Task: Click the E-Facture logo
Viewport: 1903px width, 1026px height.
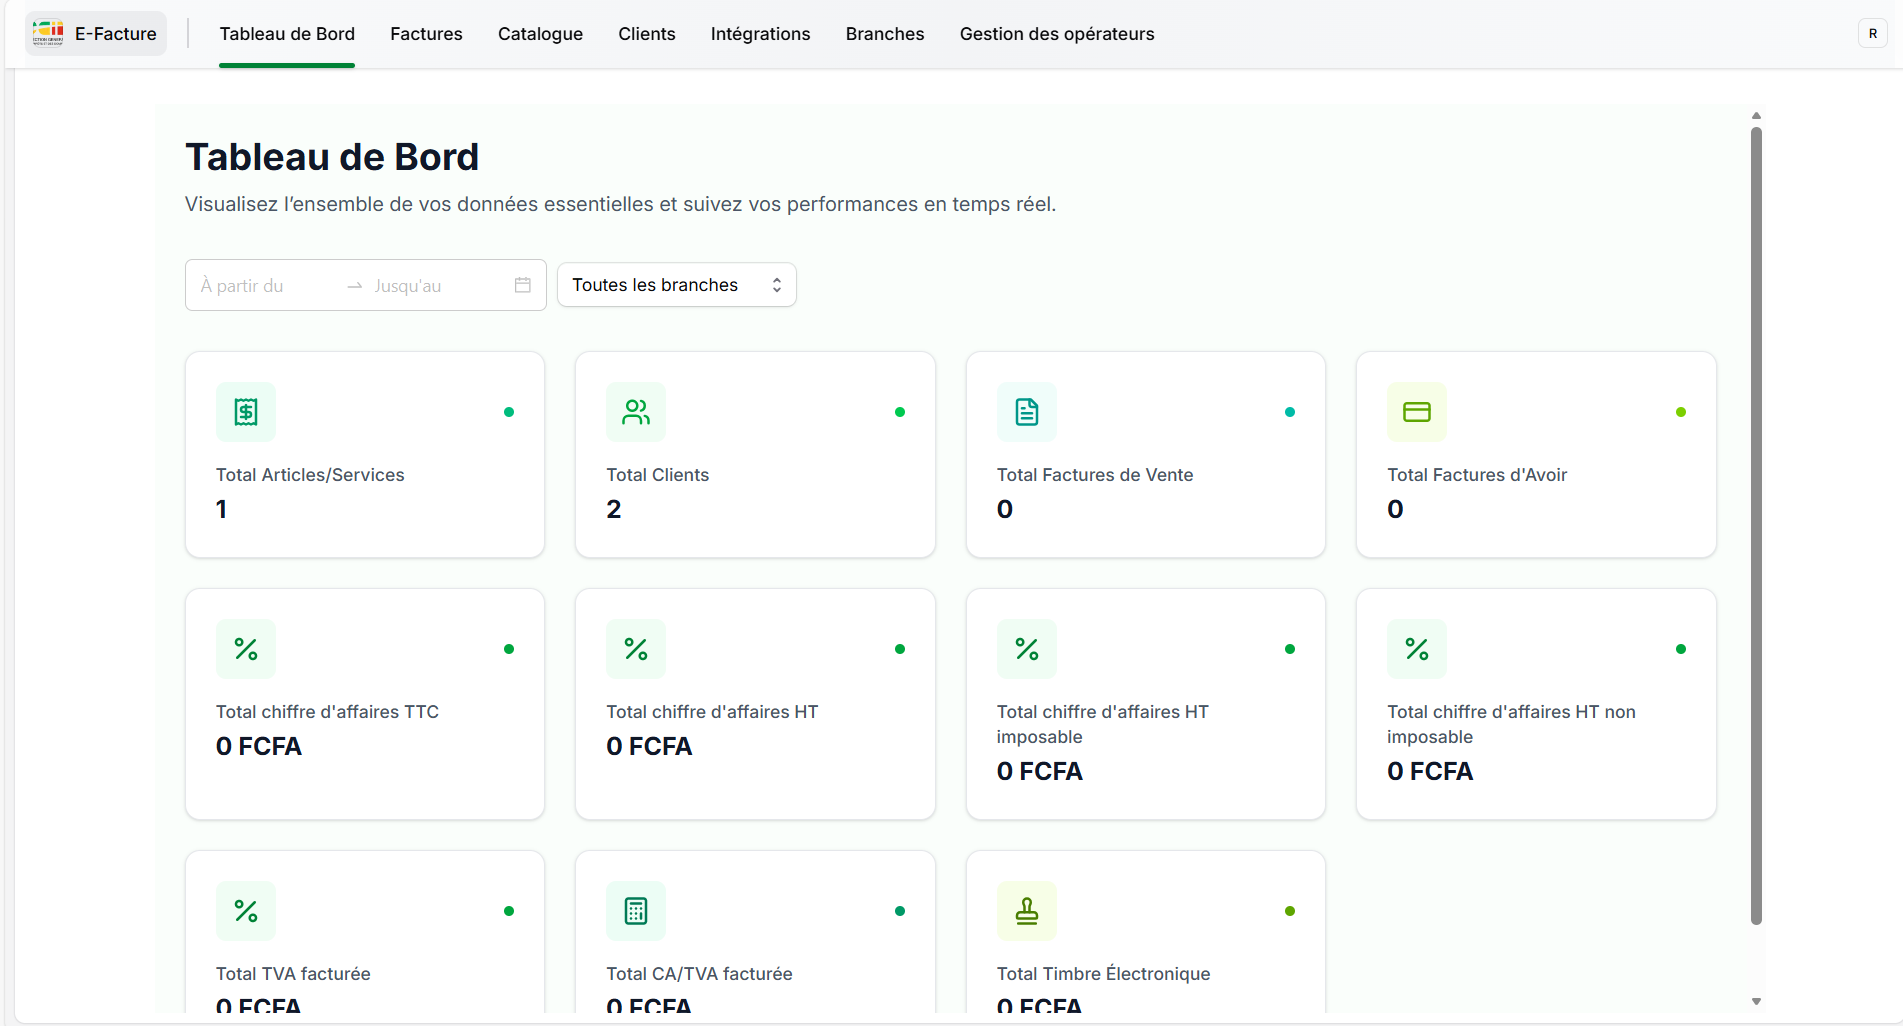Action: point(95,32)
